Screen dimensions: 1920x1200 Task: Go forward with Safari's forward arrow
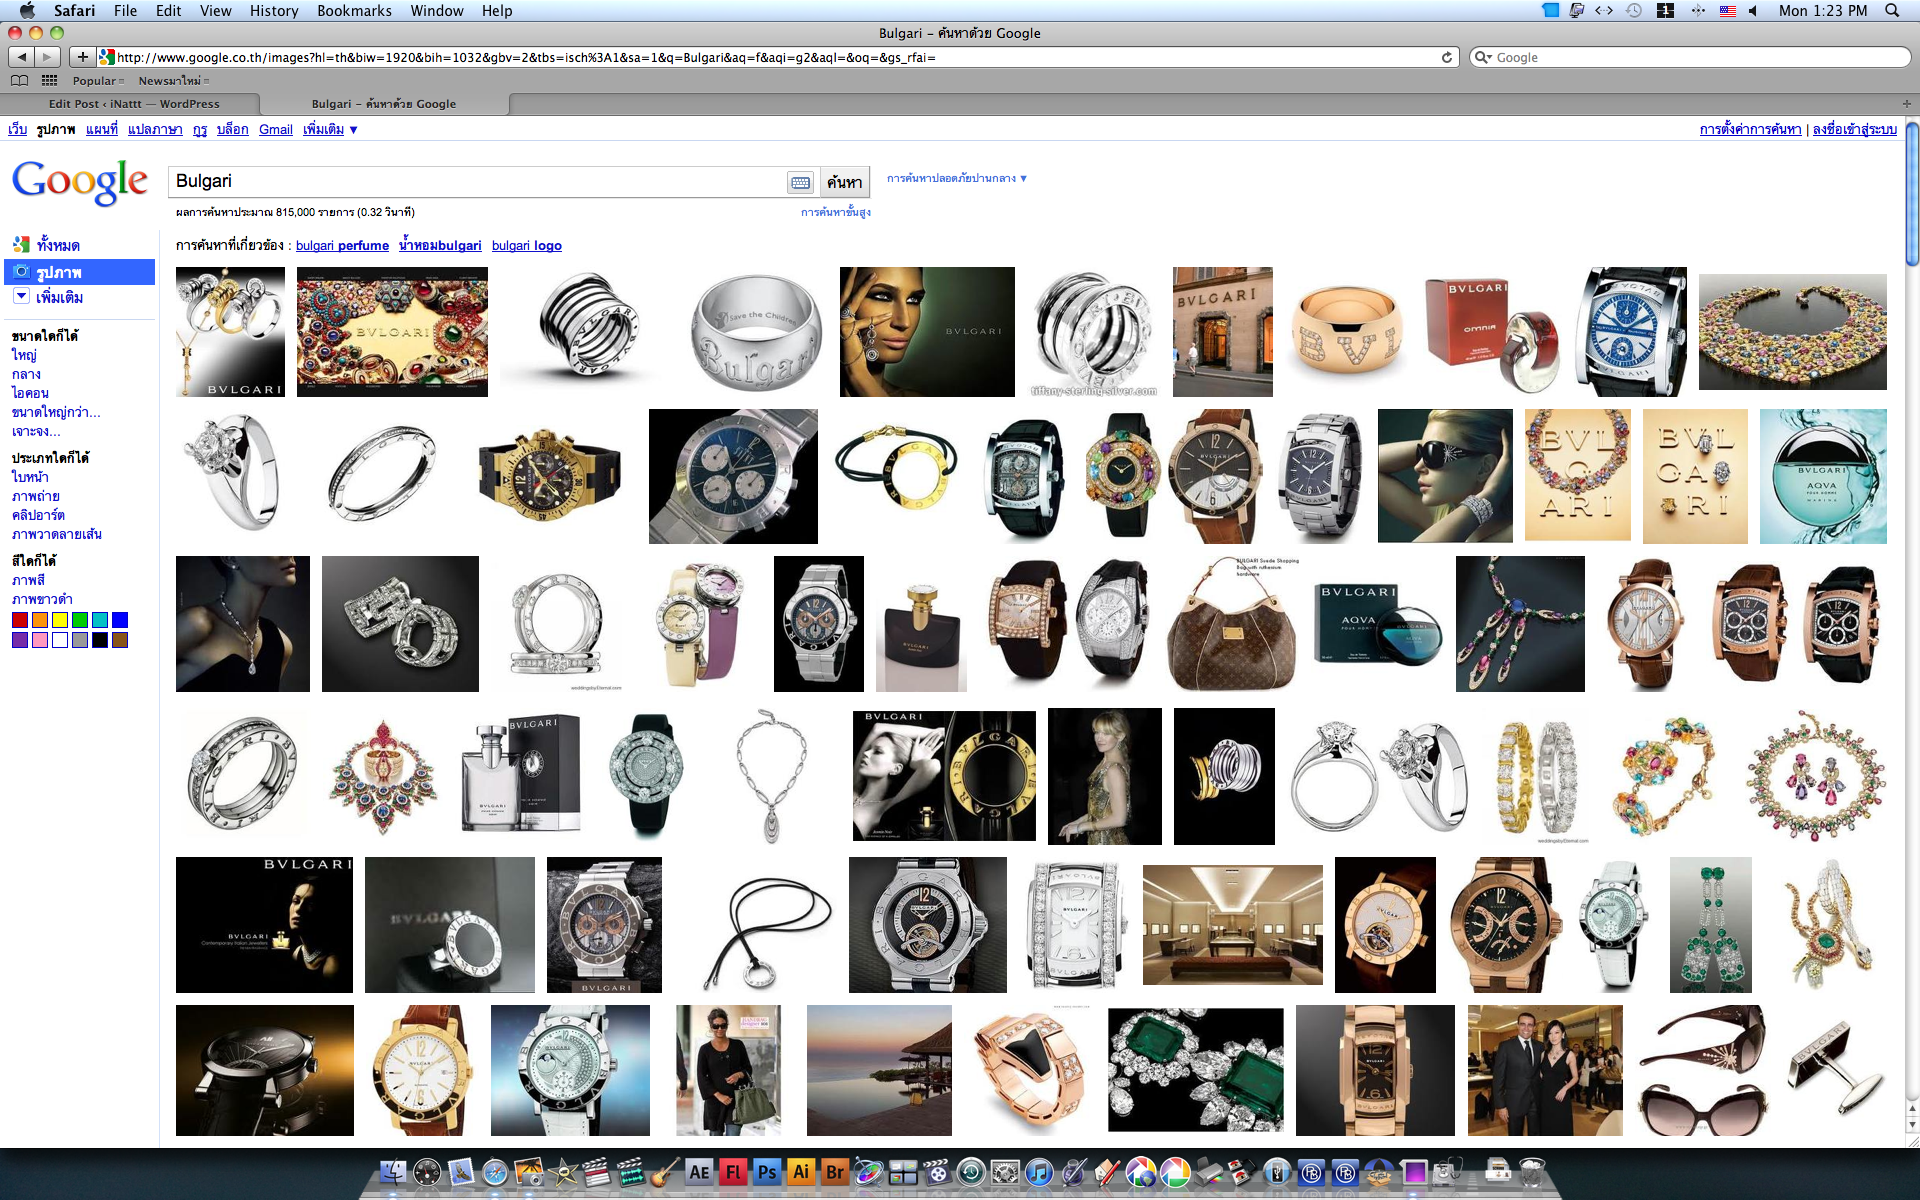point(47,57)
